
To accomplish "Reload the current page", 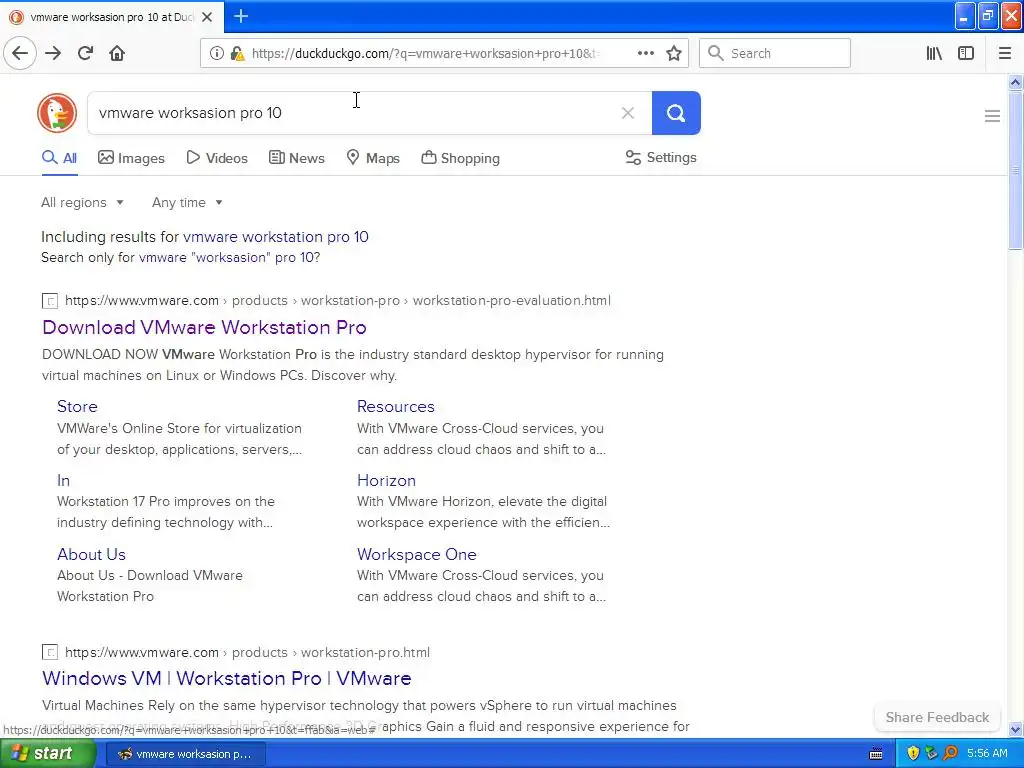I will click(85, 53).
